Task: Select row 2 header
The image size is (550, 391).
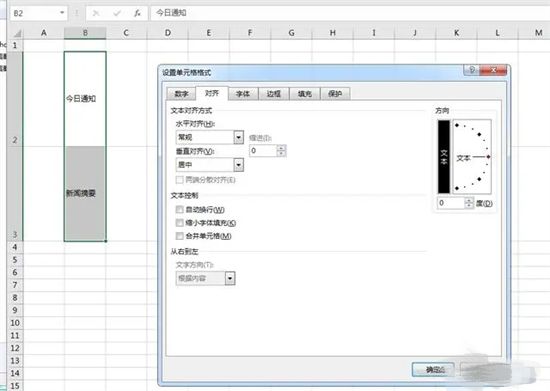Action: pyautogui.click(x=15, y=99)
